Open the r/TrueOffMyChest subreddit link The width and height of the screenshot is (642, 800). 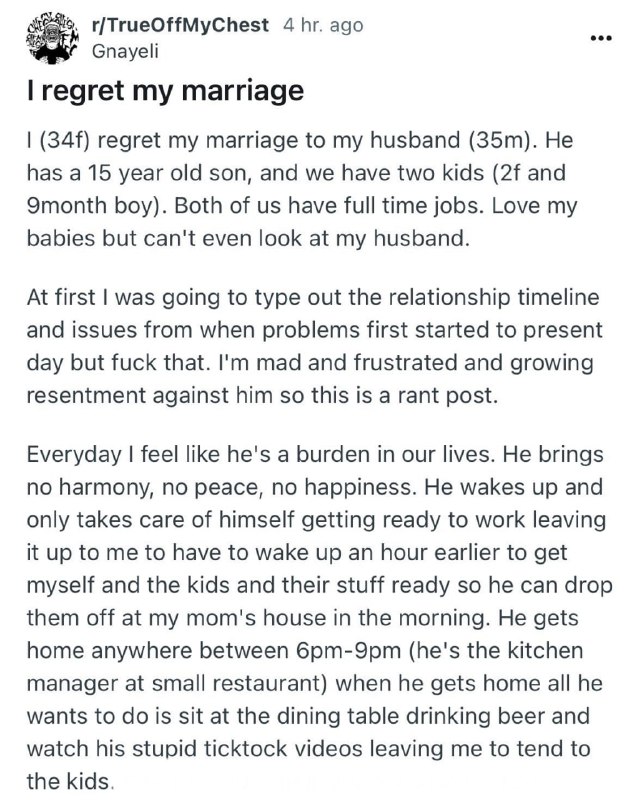click(x=180, y=25)
